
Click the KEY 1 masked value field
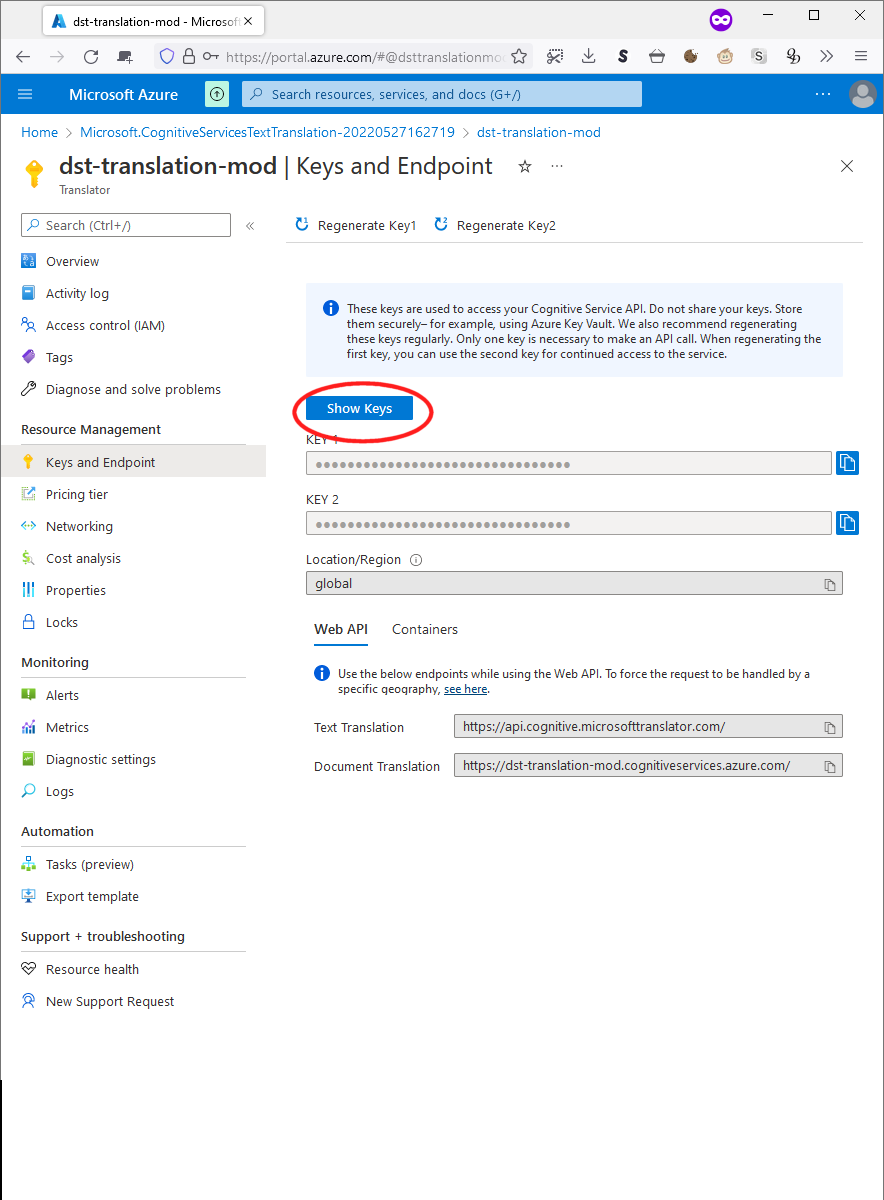[x=569, y=463]
